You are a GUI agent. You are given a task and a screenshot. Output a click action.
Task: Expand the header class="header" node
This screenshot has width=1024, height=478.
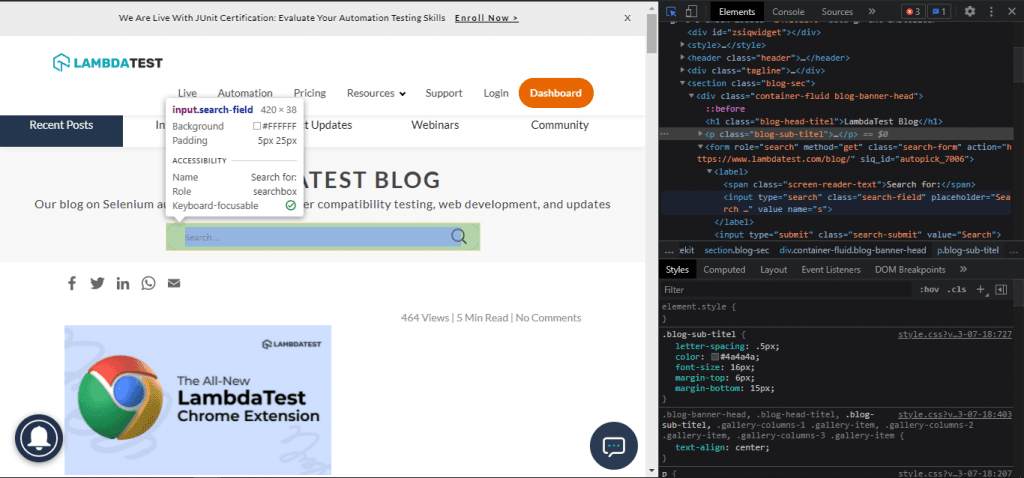(x=682, y=58)
